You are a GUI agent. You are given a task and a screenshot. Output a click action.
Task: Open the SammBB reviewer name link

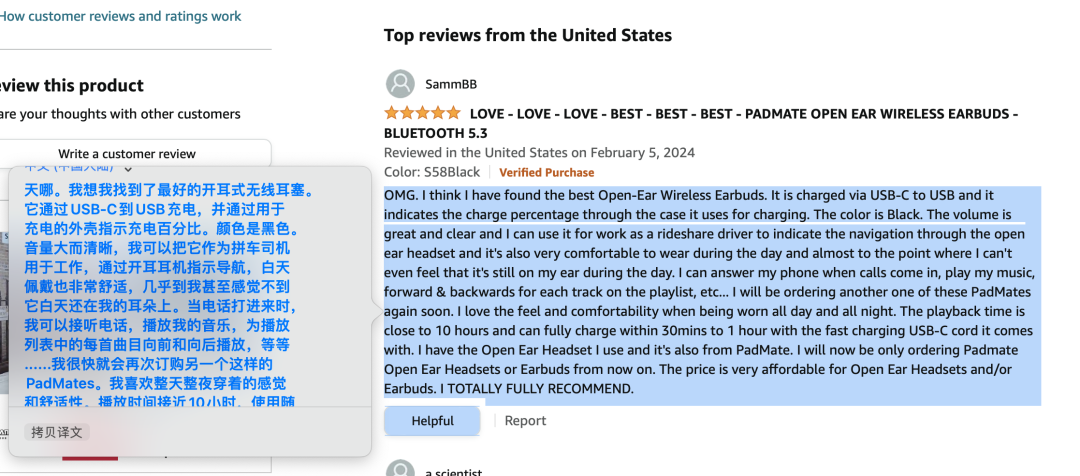point(451,84)
